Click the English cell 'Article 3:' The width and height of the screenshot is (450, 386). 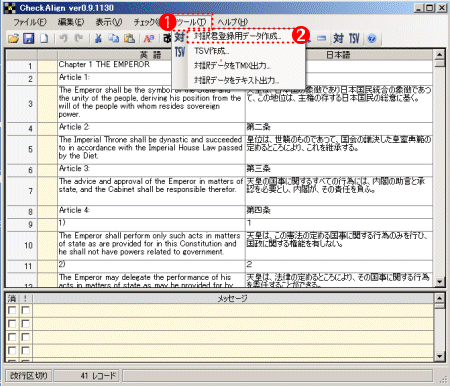coord(151,170)
